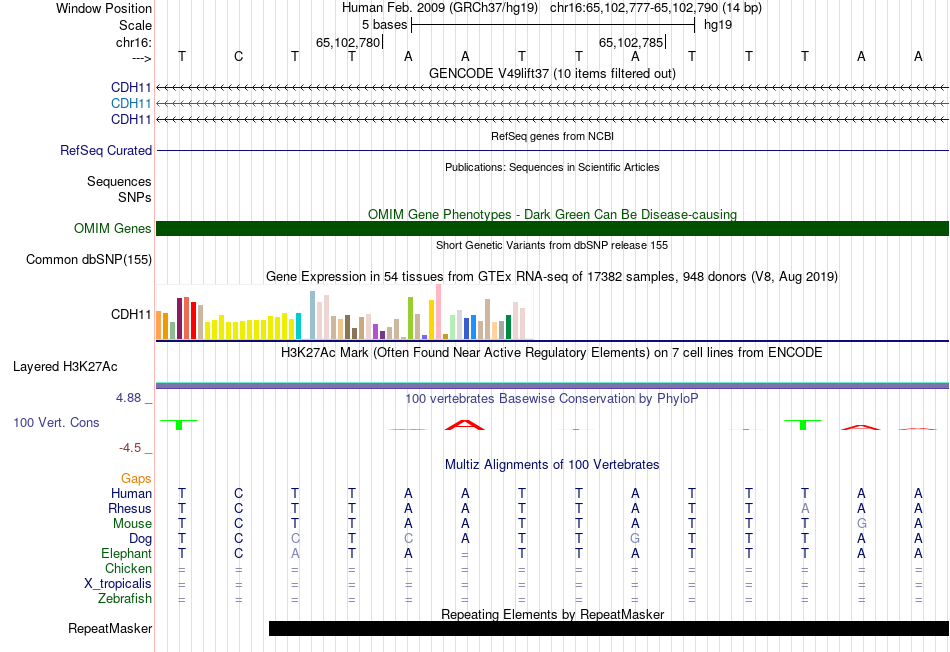Click the 65,102,785 coordinate marker
Screen dimensions: 950x652
(631, 42)
